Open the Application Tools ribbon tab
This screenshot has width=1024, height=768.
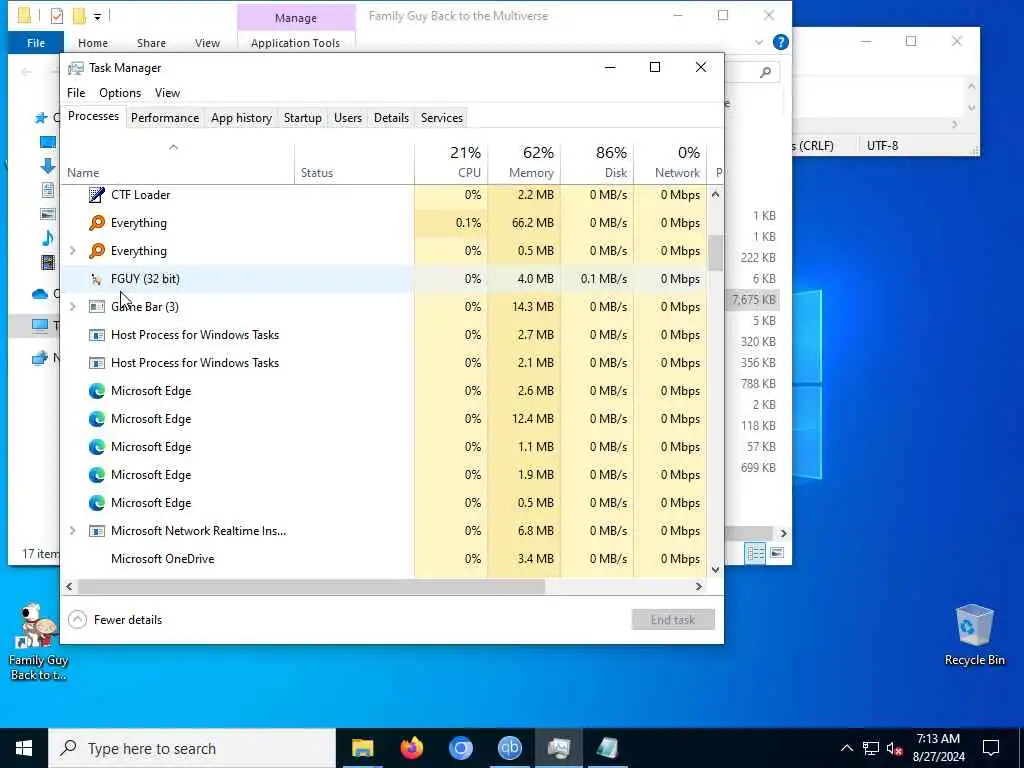[295, 42]
